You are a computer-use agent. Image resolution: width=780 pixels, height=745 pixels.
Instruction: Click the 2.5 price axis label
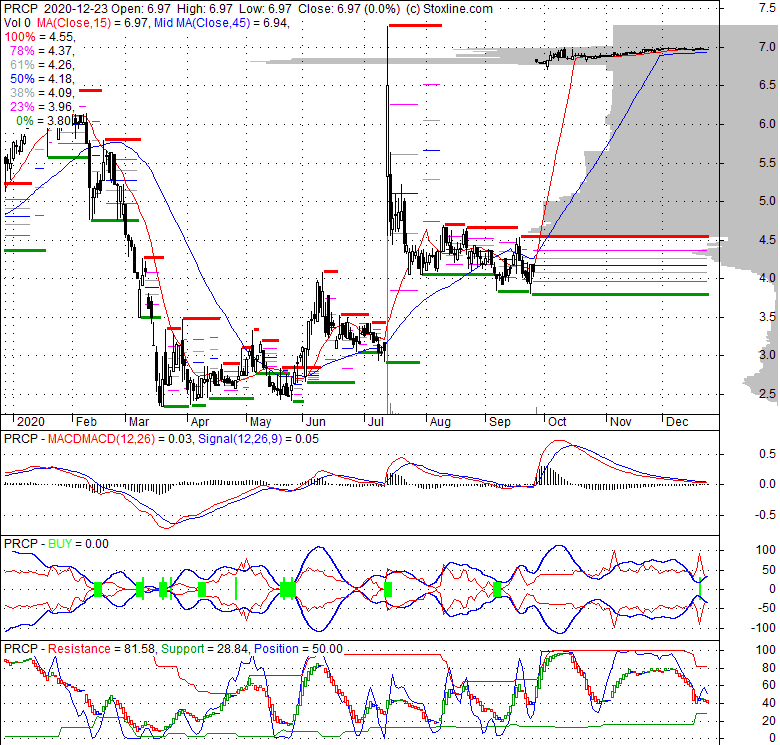pos(767,394)
